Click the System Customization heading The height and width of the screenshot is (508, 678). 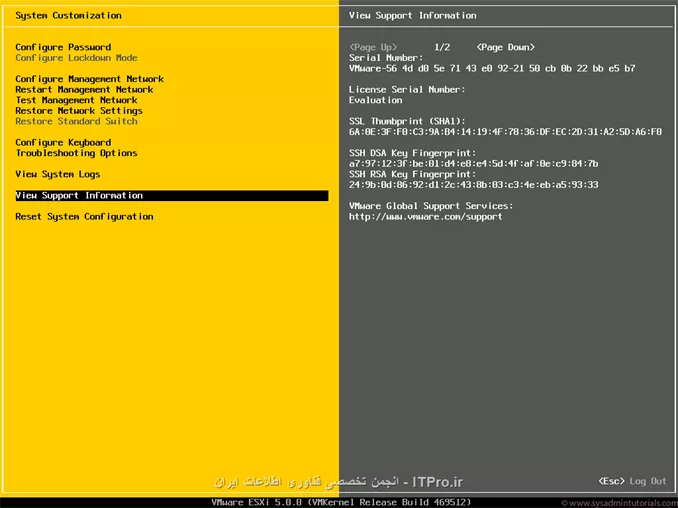(x=68, y=16)
